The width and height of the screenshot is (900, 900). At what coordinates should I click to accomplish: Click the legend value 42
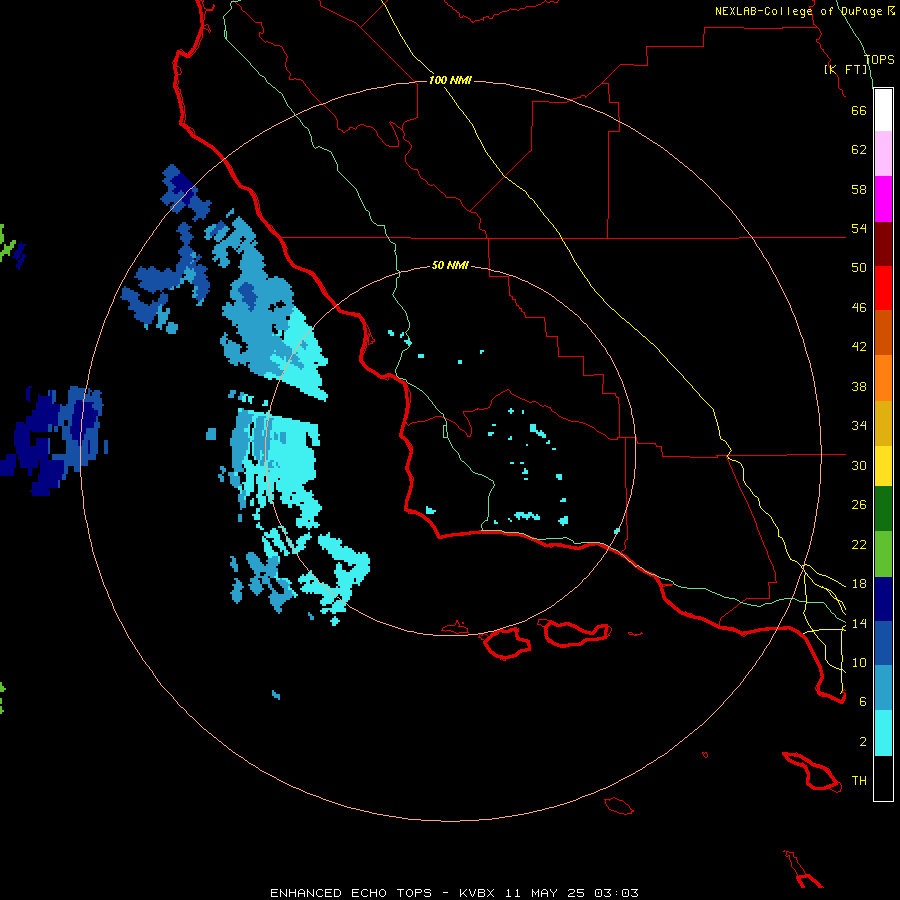tap(859, 346)
